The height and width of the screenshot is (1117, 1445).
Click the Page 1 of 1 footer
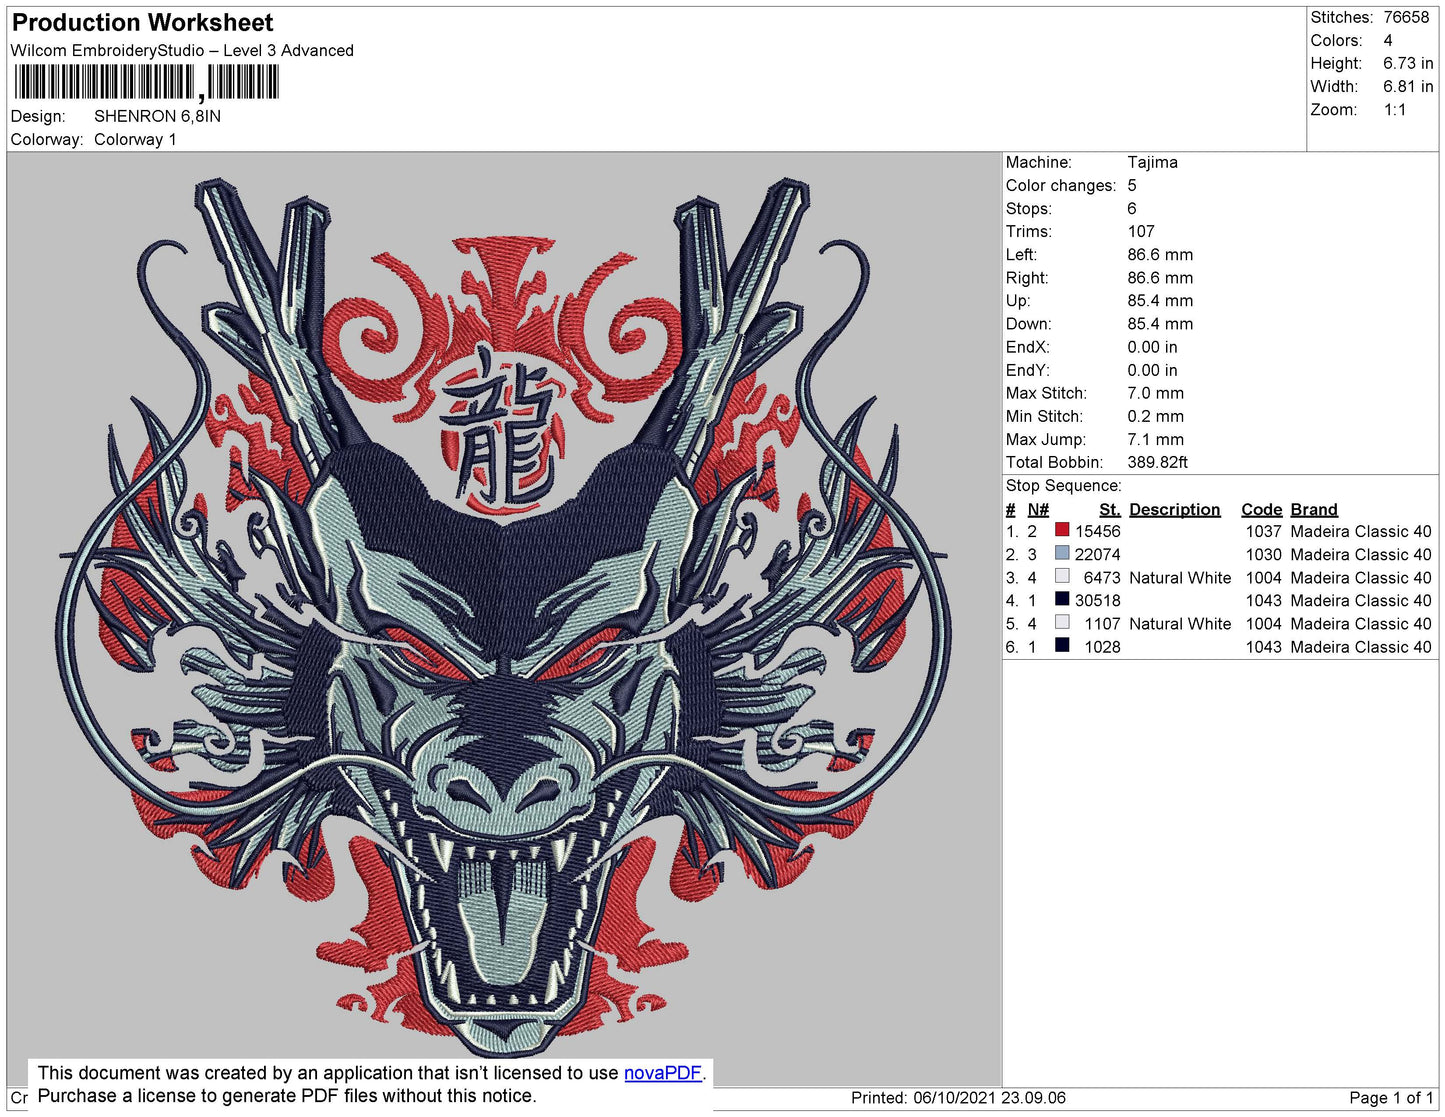[1391, 1097]
